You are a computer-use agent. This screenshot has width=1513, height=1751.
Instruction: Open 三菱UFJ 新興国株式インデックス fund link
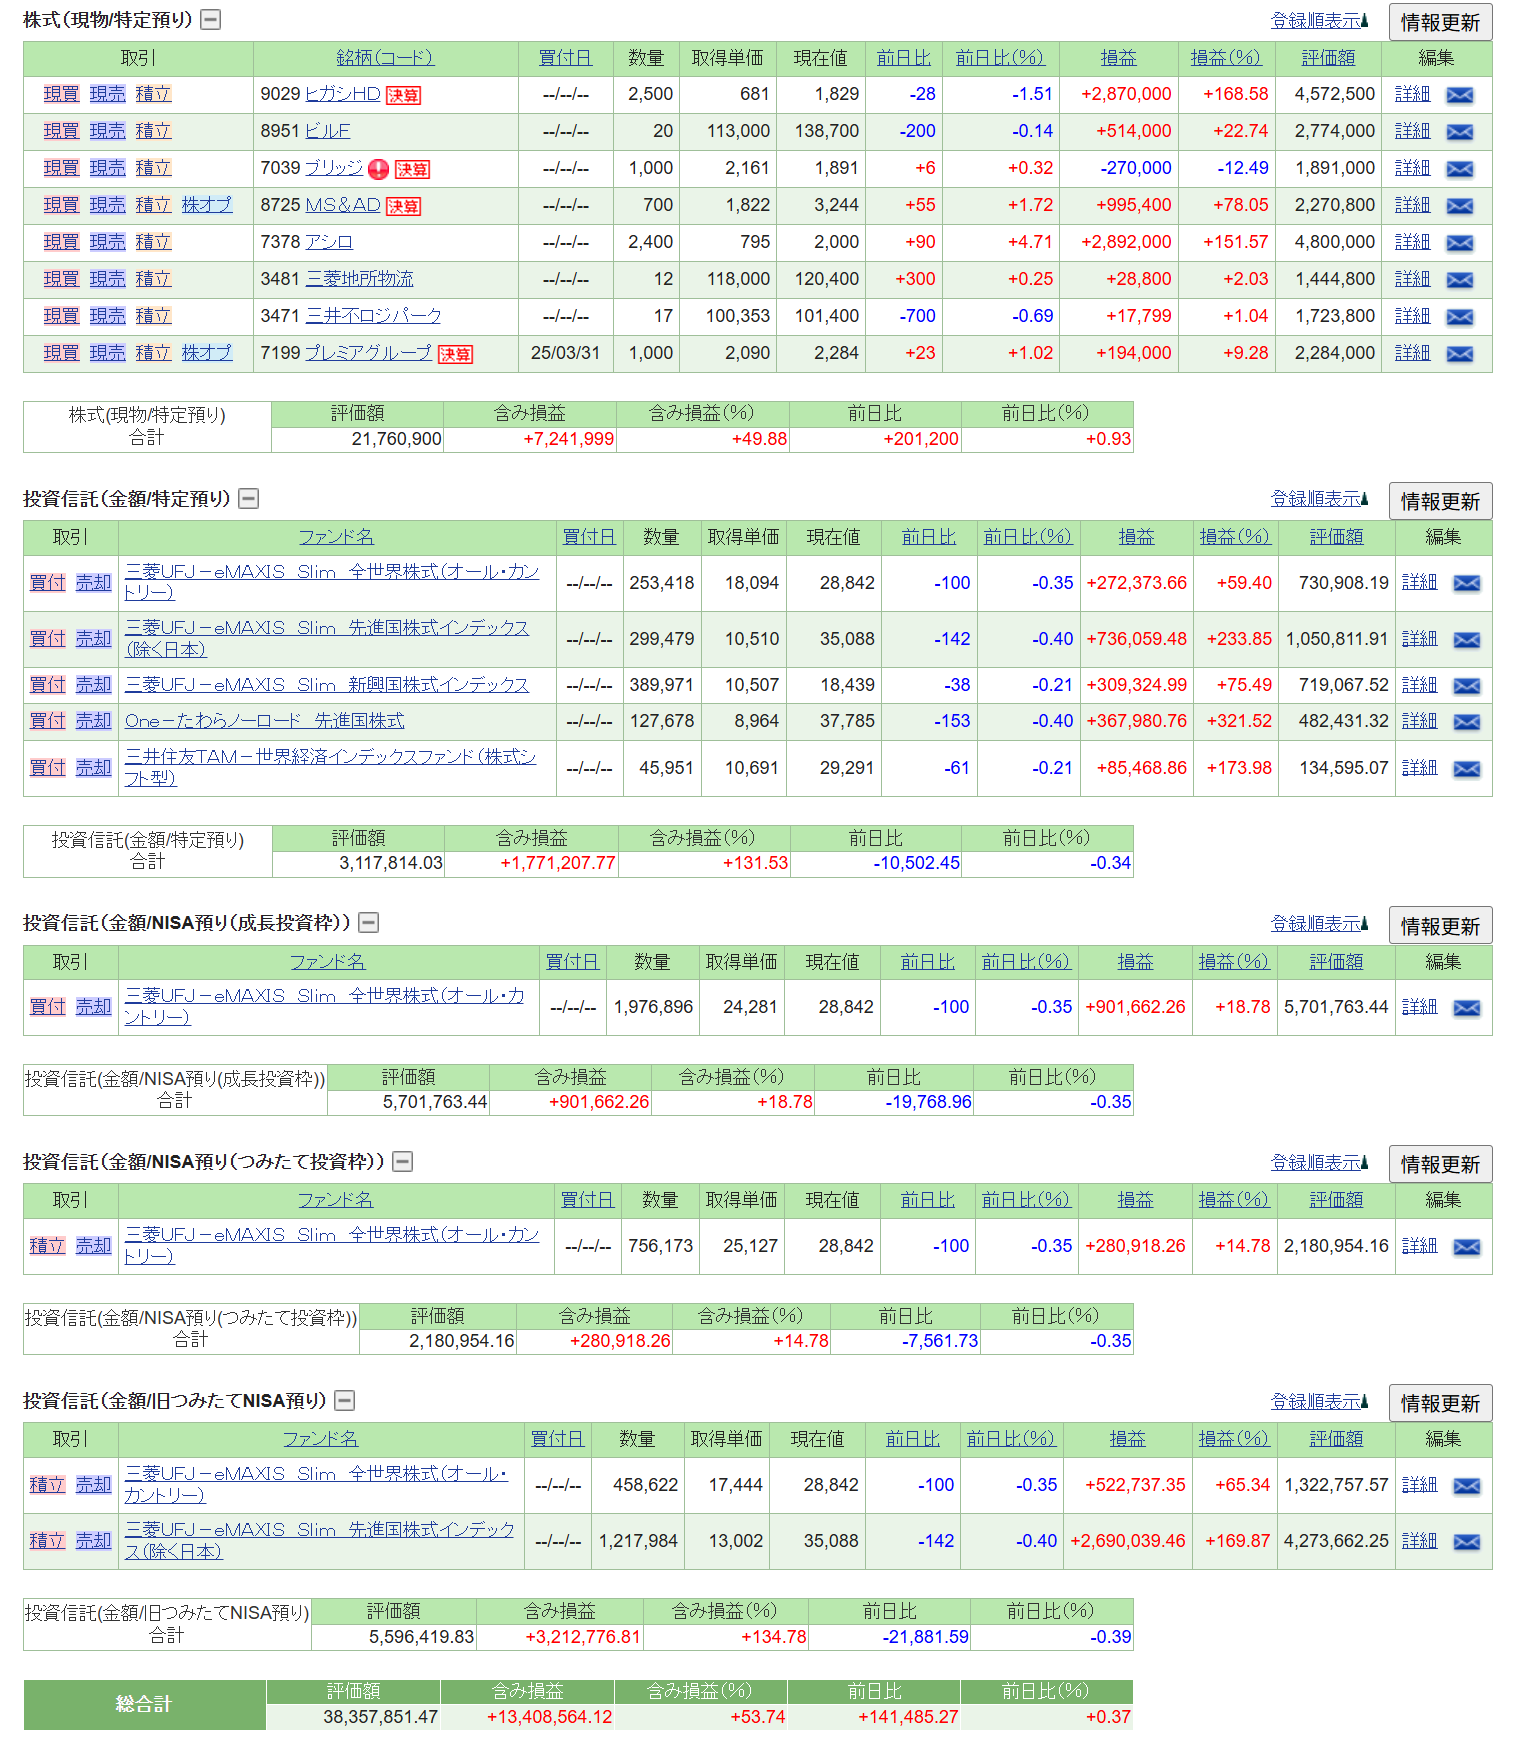tap(327, 685)
